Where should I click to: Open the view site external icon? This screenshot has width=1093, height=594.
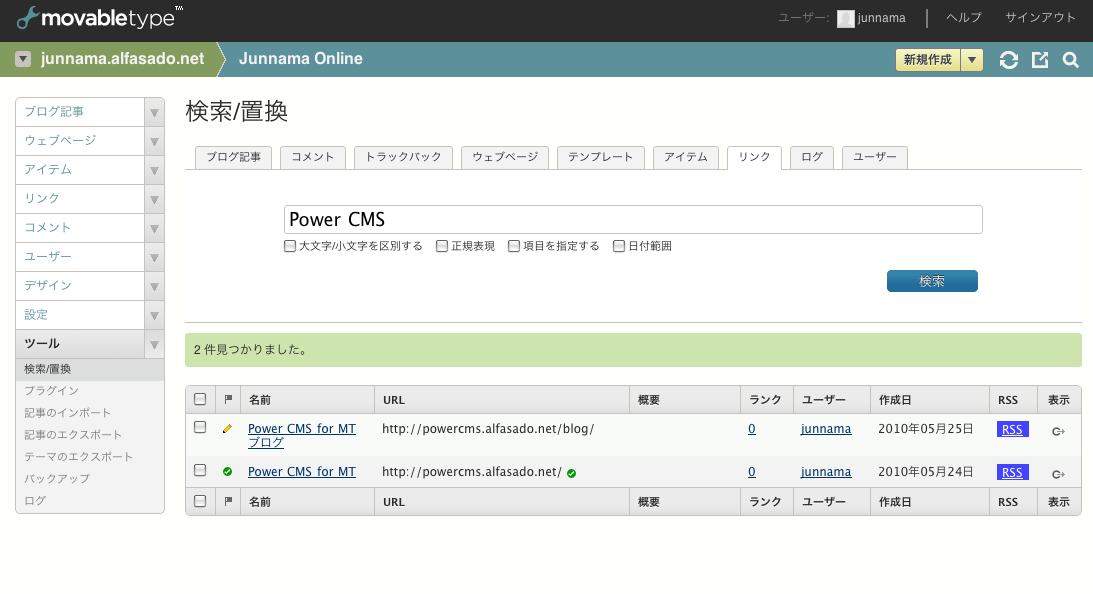pos(1040,60)
